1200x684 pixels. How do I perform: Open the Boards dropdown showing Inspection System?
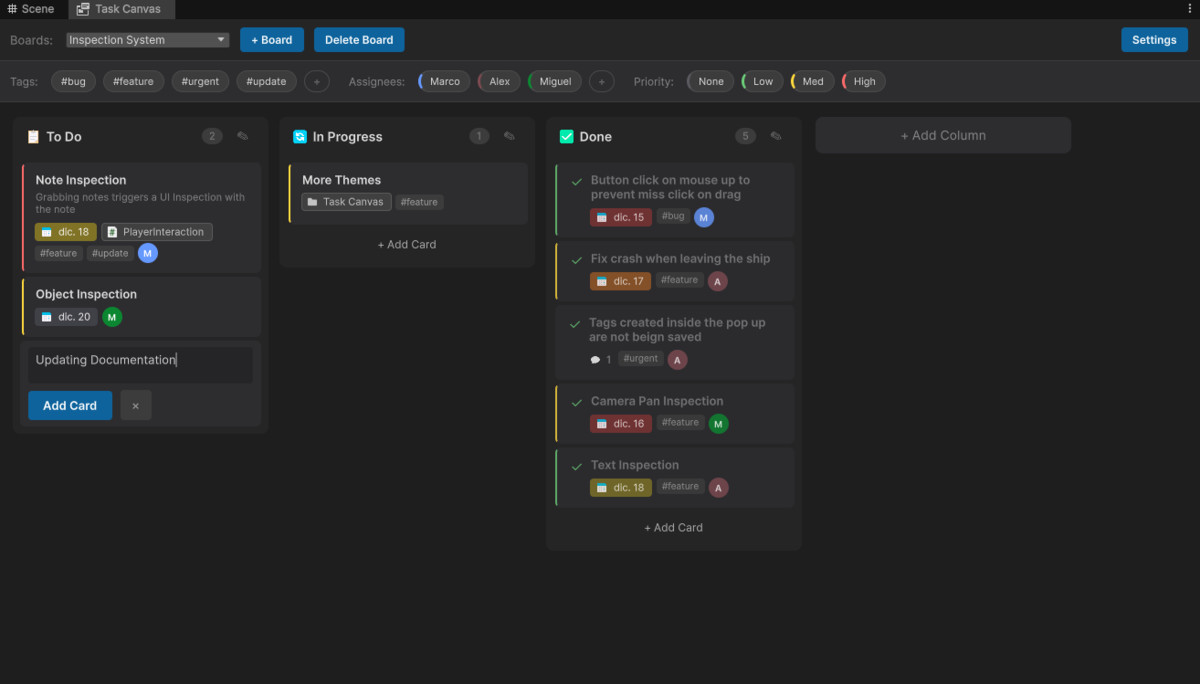click(x=146, y=39)
